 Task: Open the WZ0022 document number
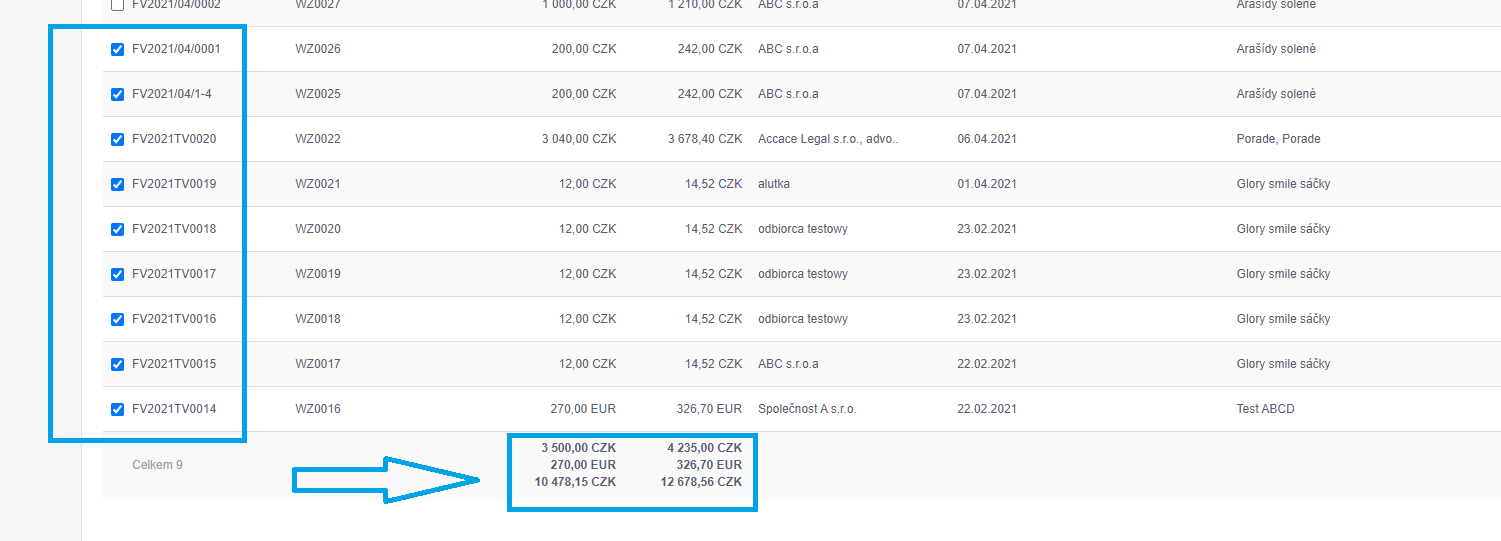point(318,139)
